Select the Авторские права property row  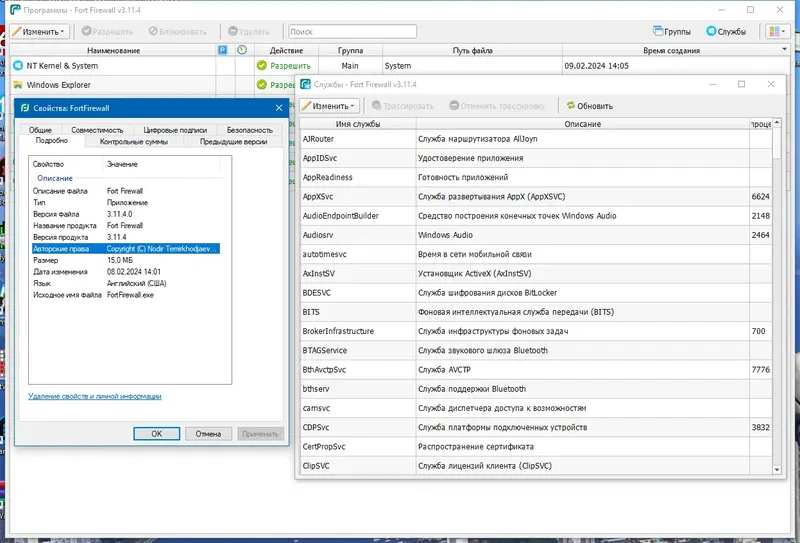(x=126, y=249)
